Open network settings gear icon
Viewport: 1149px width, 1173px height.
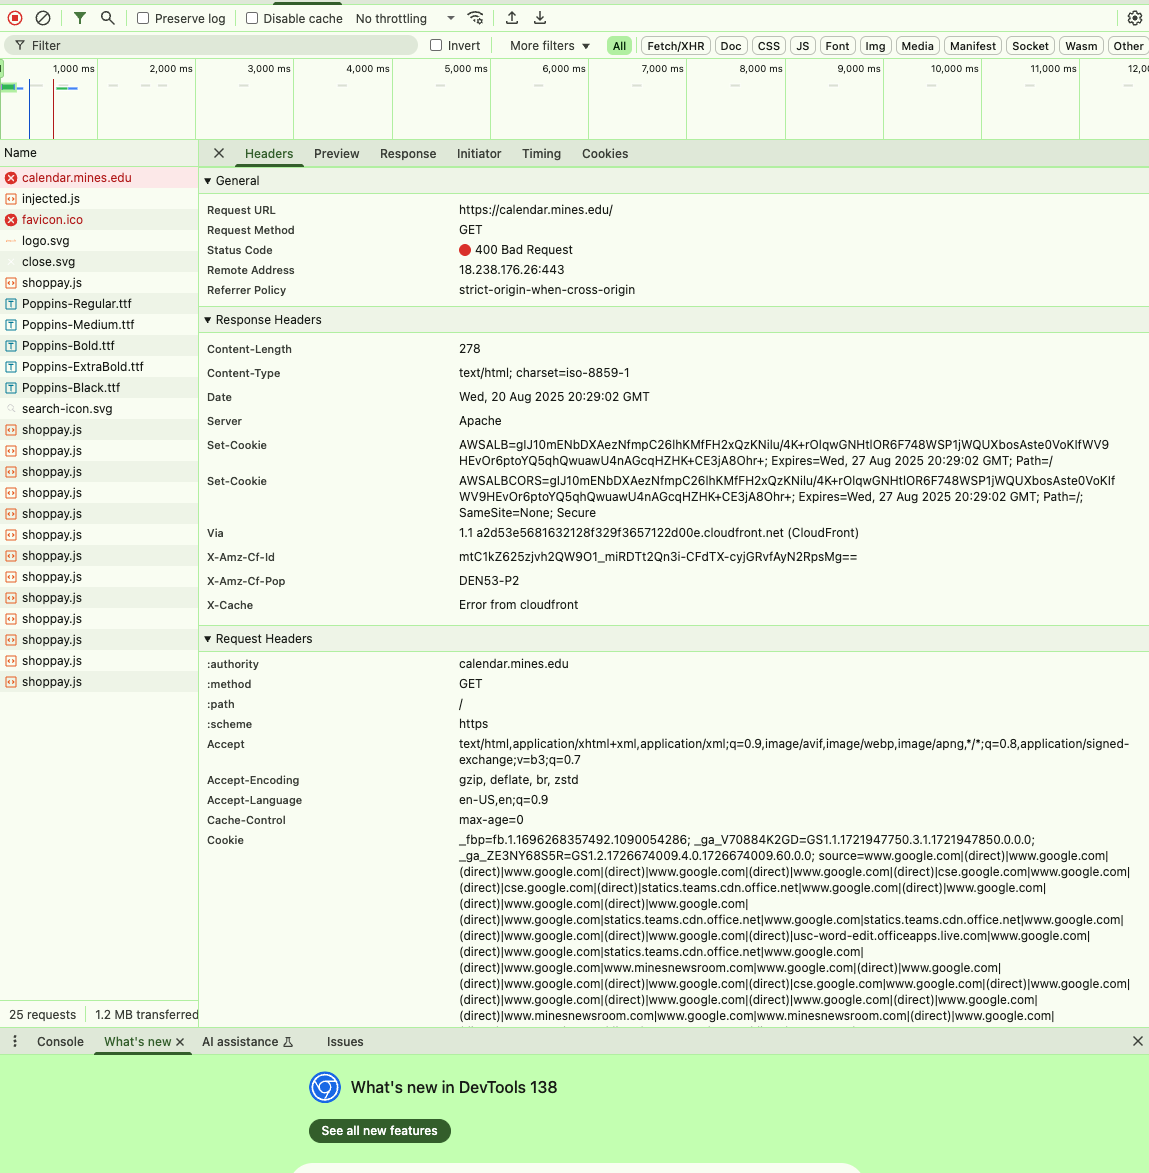click(x=1134, y=18)
